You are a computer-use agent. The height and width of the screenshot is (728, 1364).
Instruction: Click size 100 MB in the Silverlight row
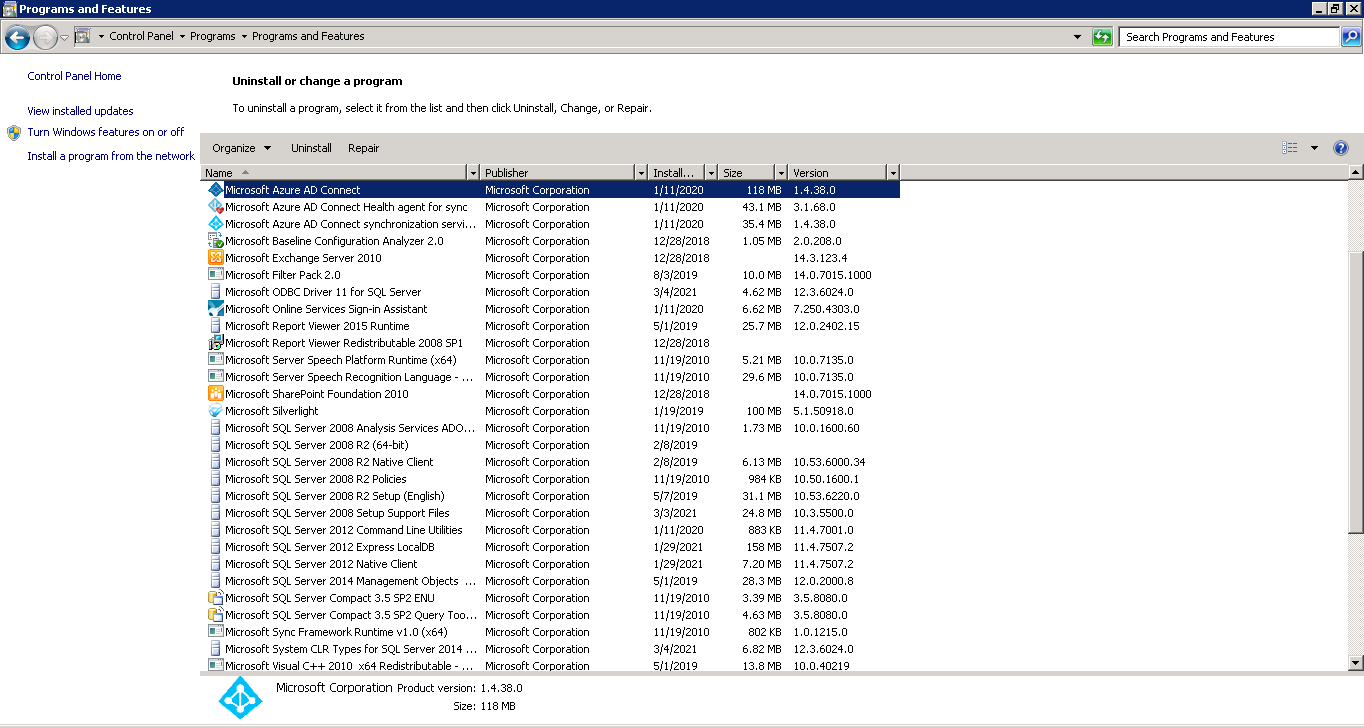tap(764, 411)
